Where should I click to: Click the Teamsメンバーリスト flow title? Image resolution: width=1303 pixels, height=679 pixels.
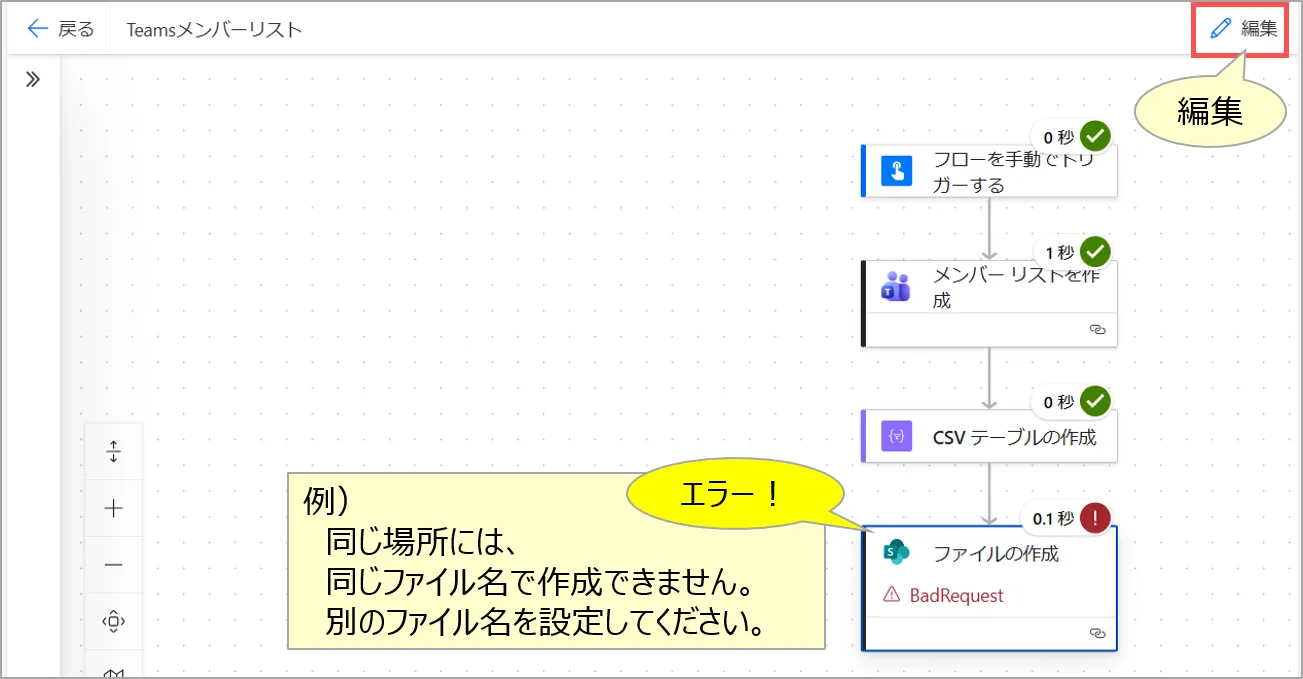(x=214, y=29)
